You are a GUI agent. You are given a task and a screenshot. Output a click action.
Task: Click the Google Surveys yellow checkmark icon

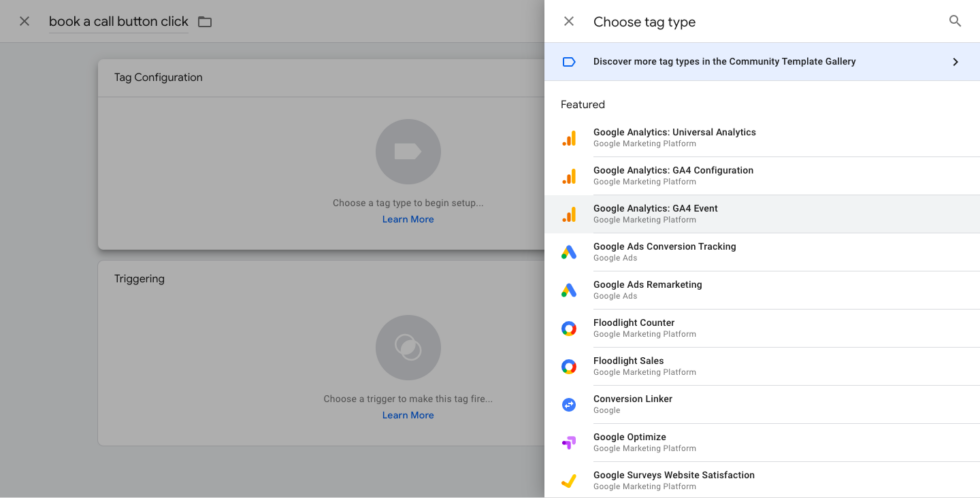point(569,481)
